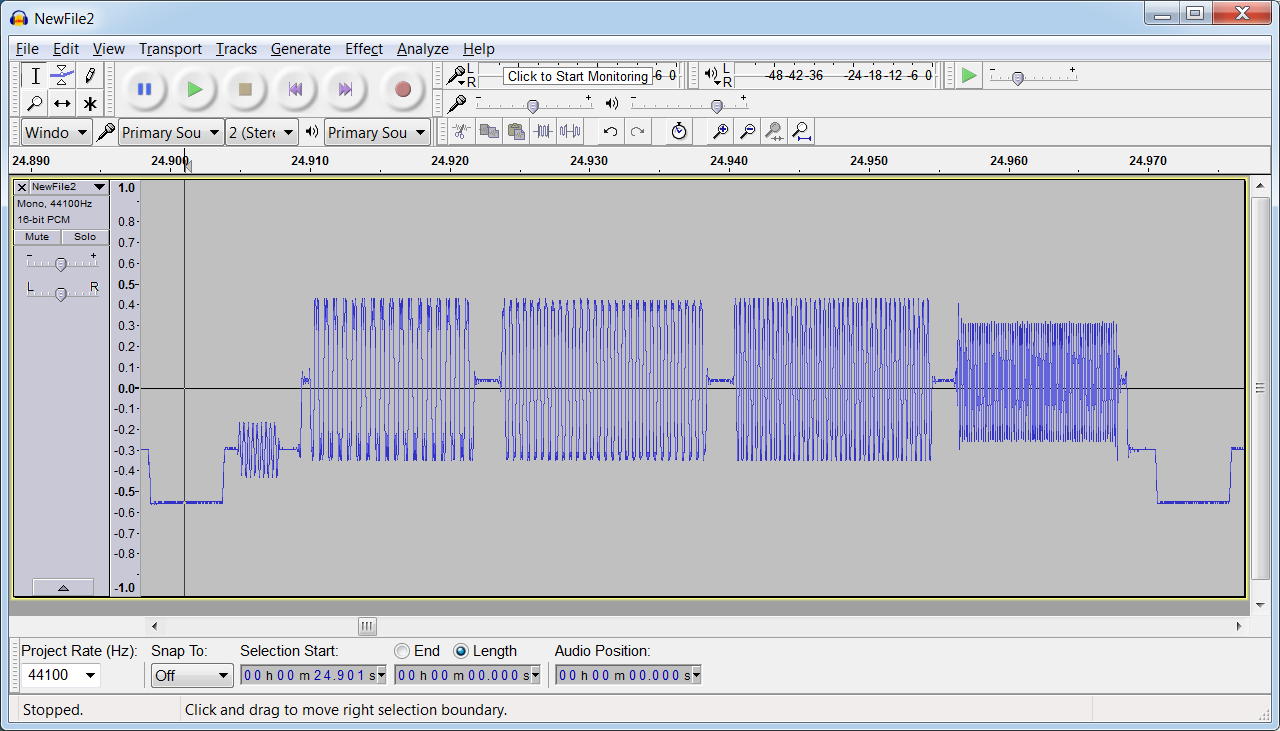This screenshot has height=731, width=1280.
Task: Select the End radio button
Action: 402,651
